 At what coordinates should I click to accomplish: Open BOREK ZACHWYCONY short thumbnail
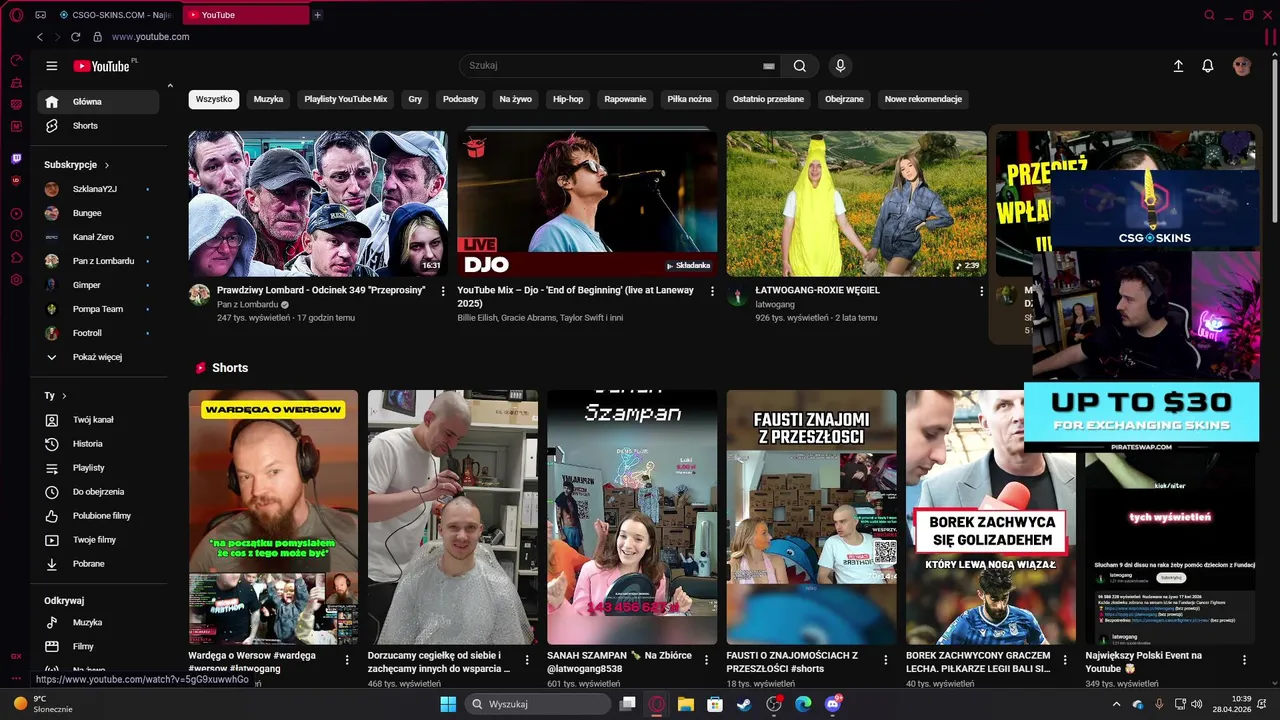[x=991, y=517]
